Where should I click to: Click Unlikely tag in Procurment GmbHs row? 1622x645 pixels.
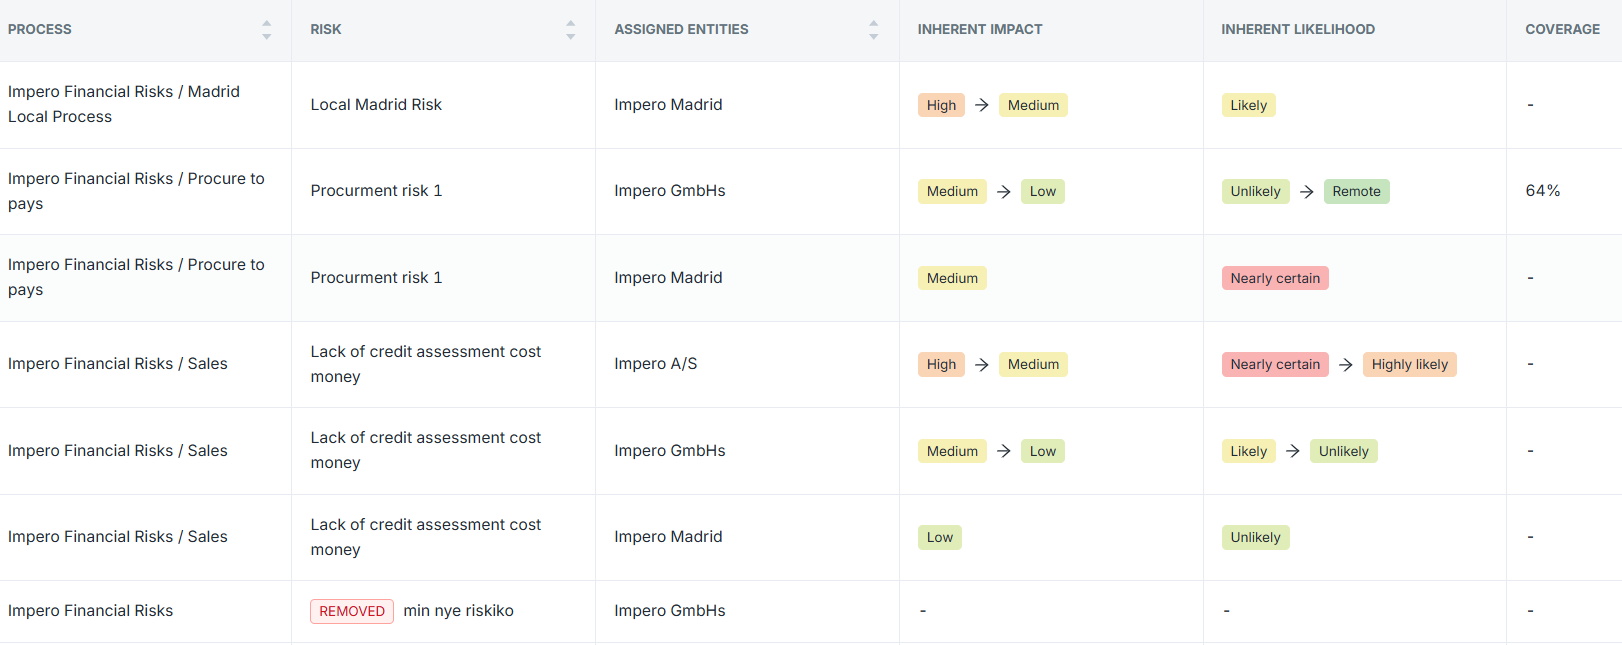[1255, 191]
